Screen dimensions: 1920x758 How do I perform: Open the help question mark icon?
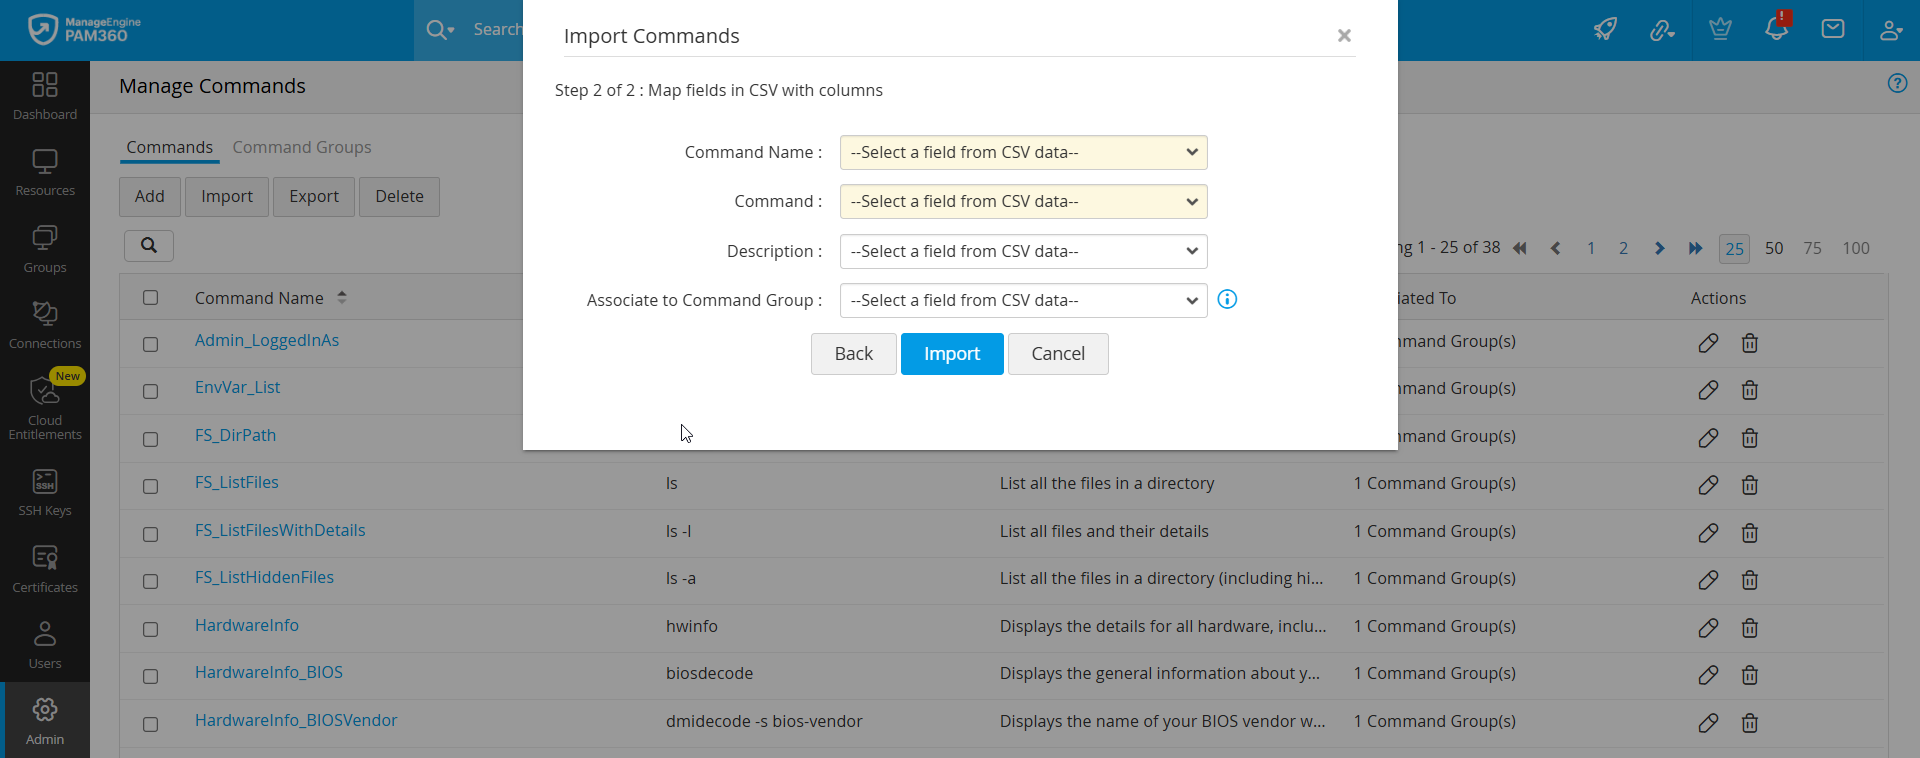point(1897,84)
